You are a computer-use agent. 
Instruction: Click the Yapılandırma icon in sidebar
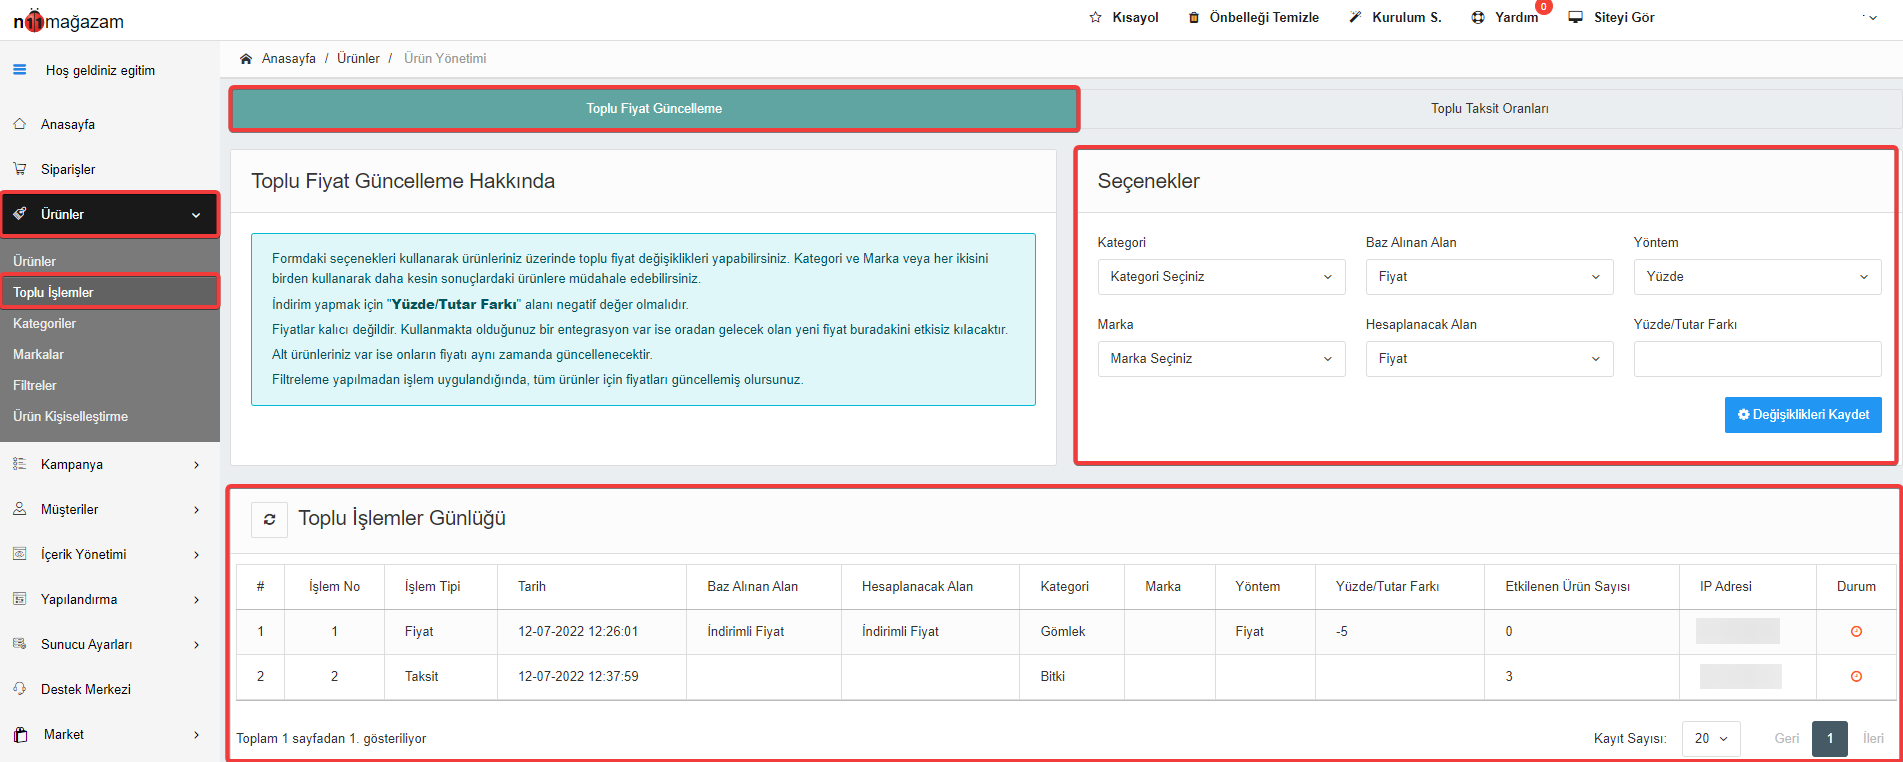point(19,599)
